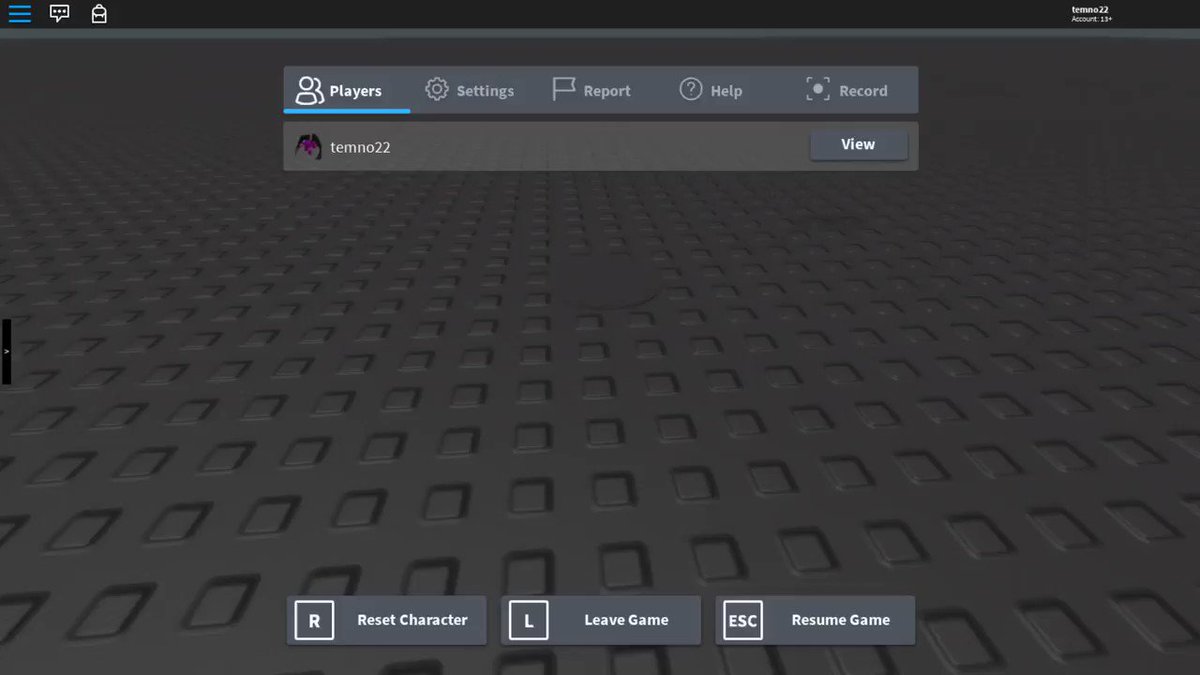Viewport: 1200px width, 675px height.
Task: Click the Leave Game button
Action: coord(601,620)
